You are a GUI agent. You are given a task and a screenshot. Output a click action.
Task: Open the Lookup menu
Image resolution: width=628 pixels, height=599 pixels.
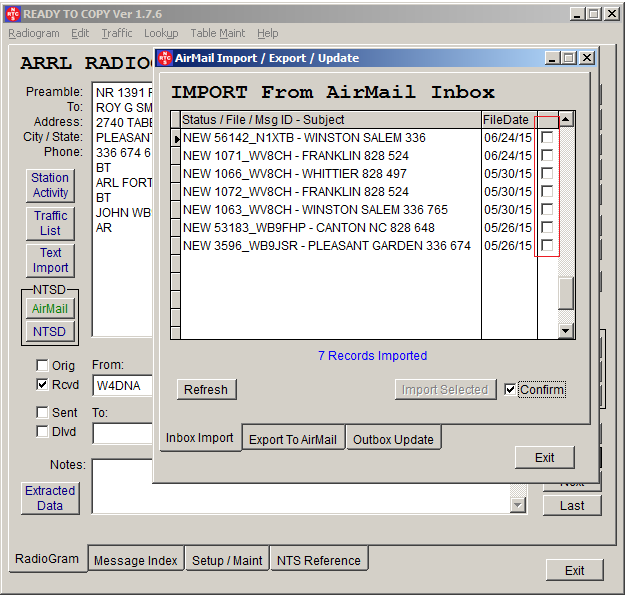pyautogui.click(x=161, y=33)
